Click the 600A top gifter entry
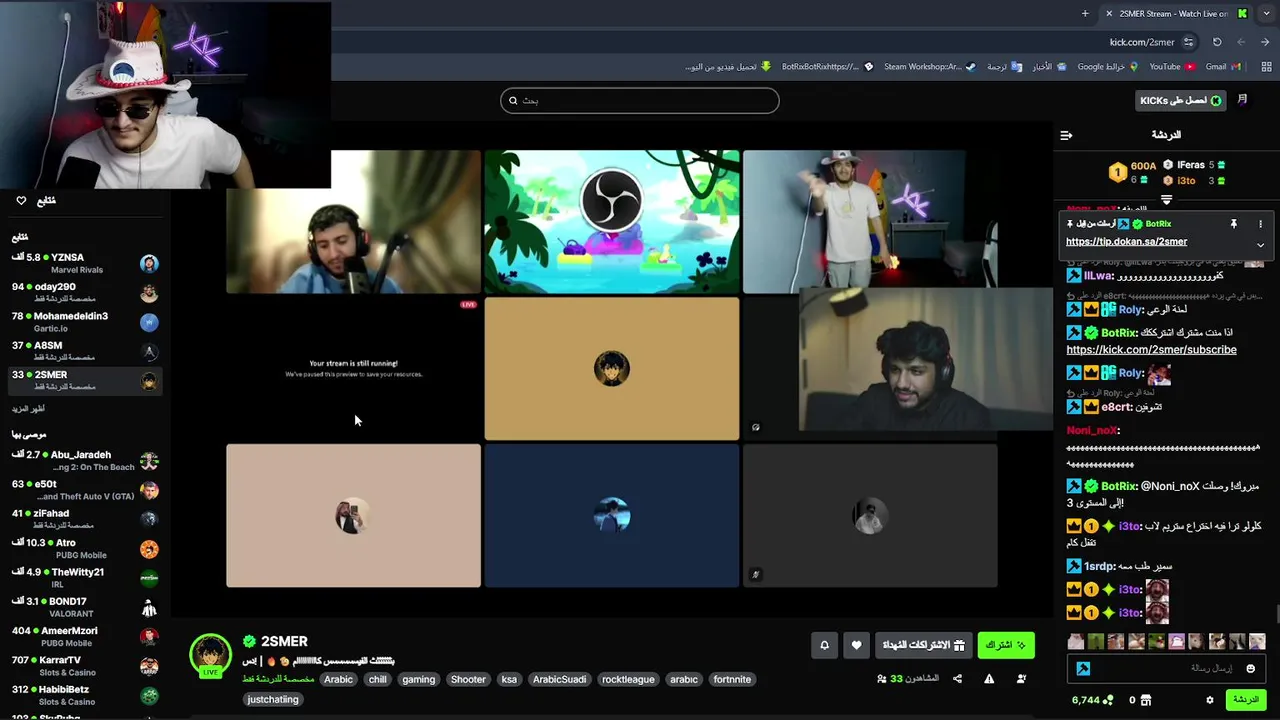The width and height of the screenshot is (1280, 720). 1133,172
